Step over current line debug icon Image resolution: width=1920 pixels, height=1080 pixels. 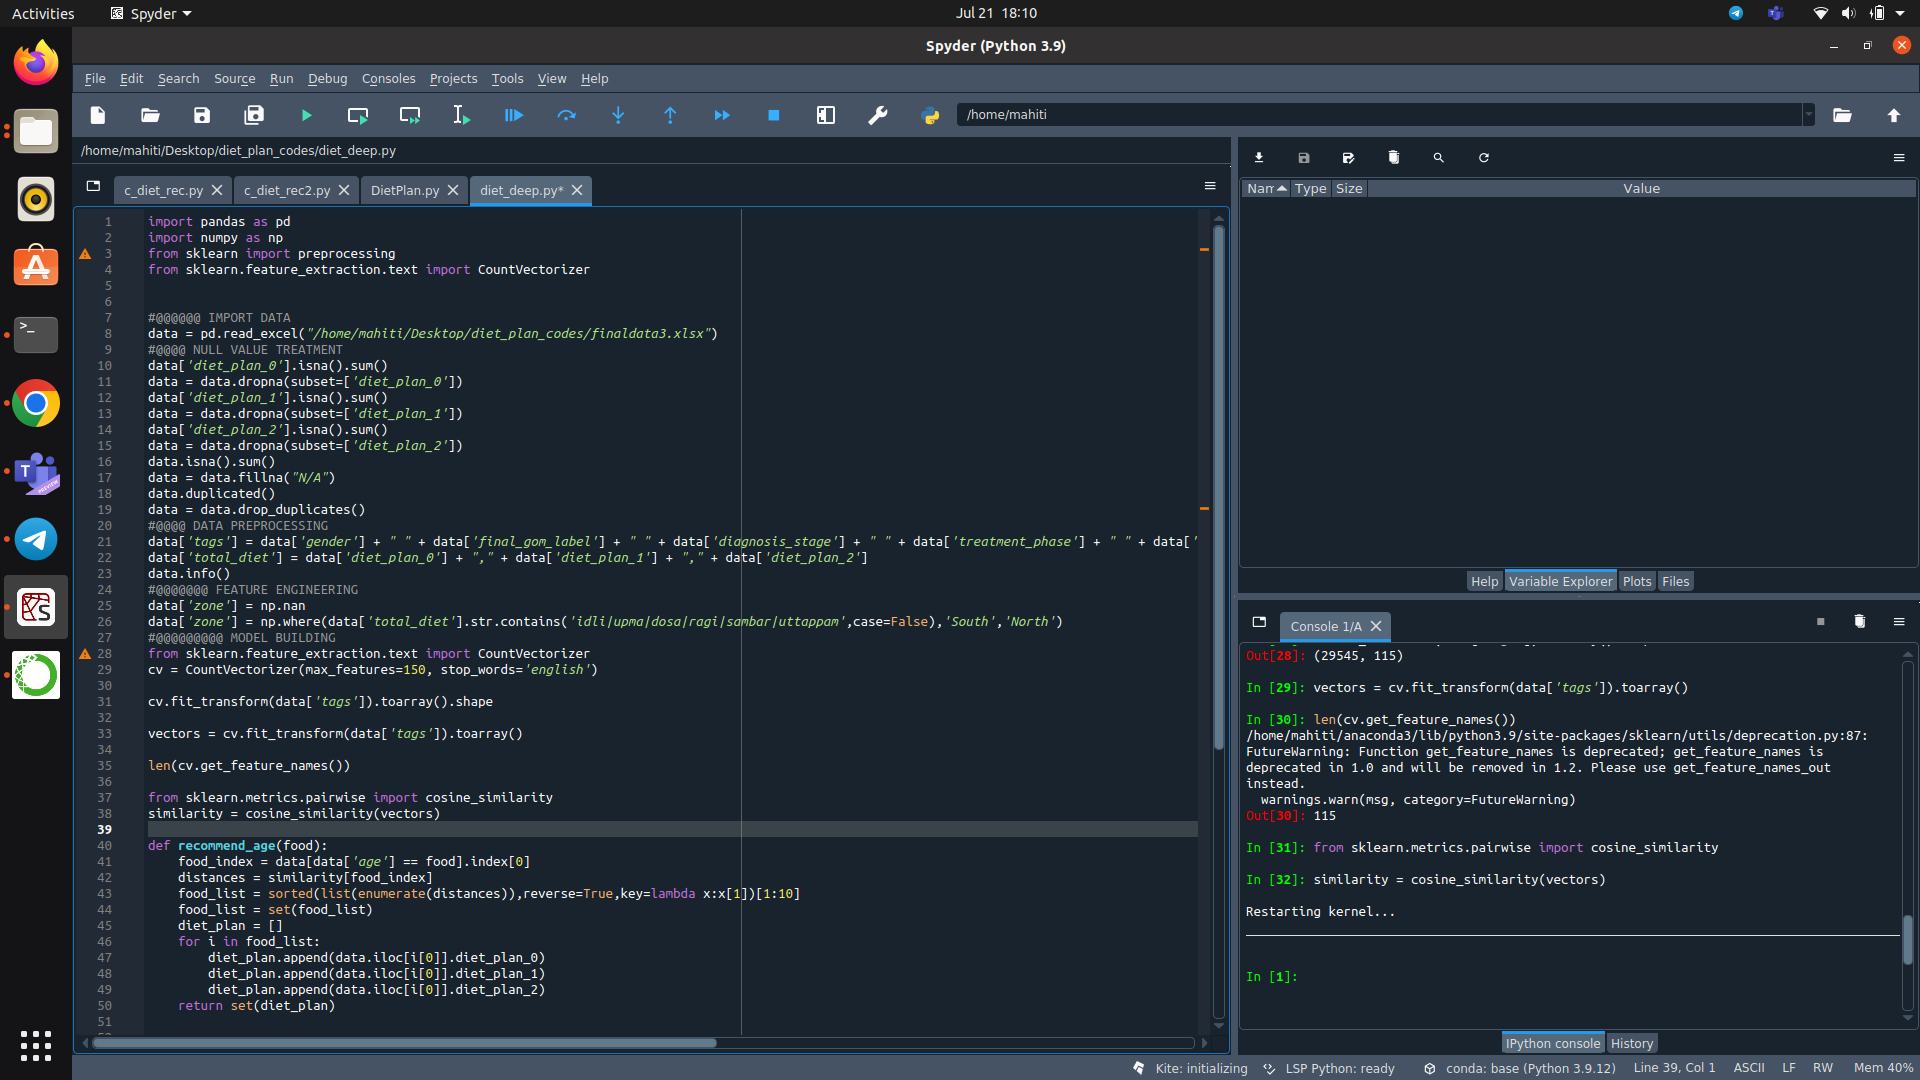click(566, 115)
